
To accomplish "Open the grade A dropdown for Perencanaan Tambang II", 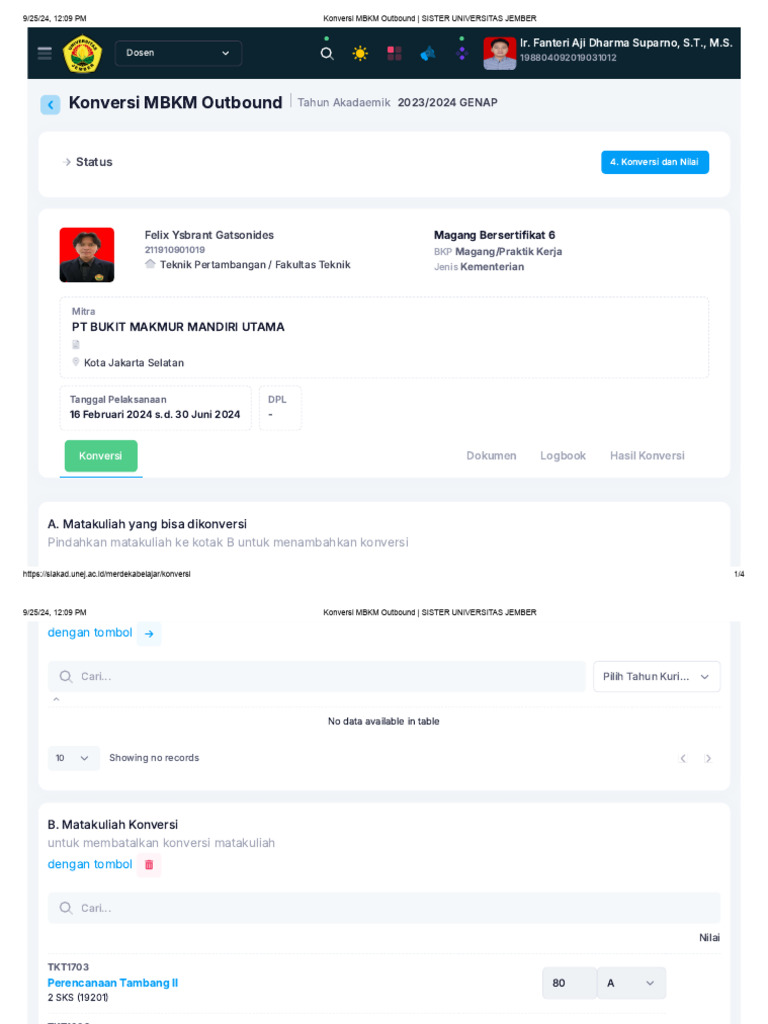I will tap(631, 983).
